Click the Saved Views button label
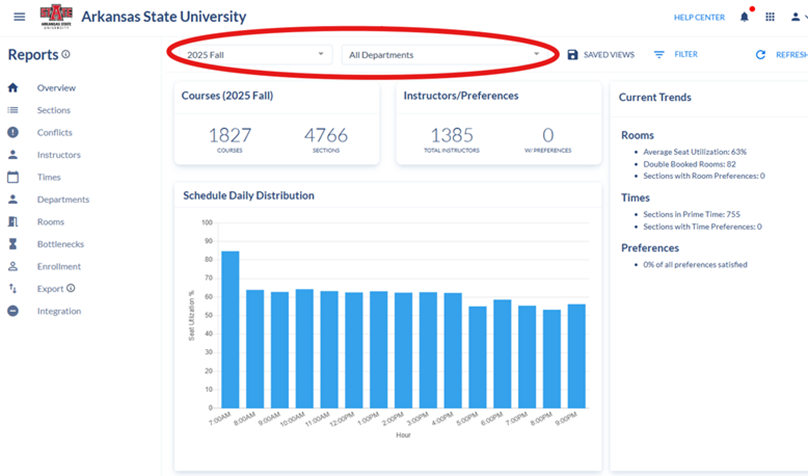808x476 pixels. (x=609, y=55)
